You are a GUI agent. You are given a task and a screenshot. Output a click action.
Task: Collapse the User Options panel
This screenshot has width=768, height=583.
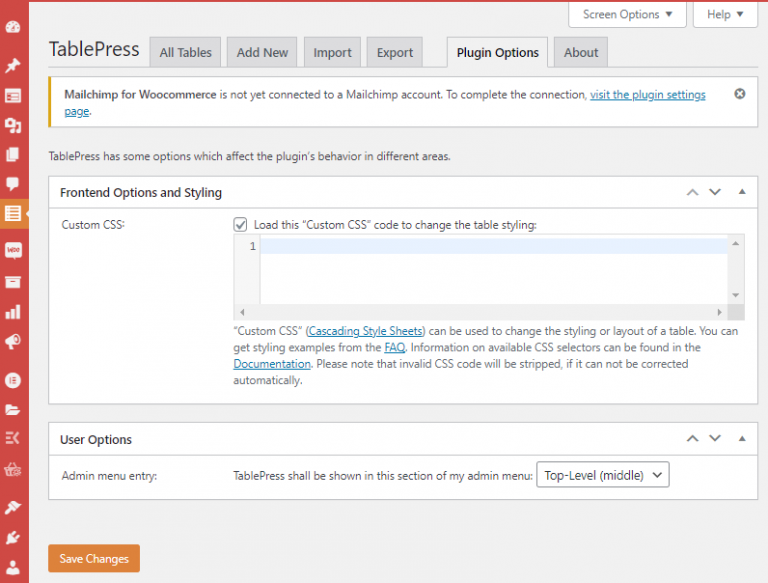[742, 438]
